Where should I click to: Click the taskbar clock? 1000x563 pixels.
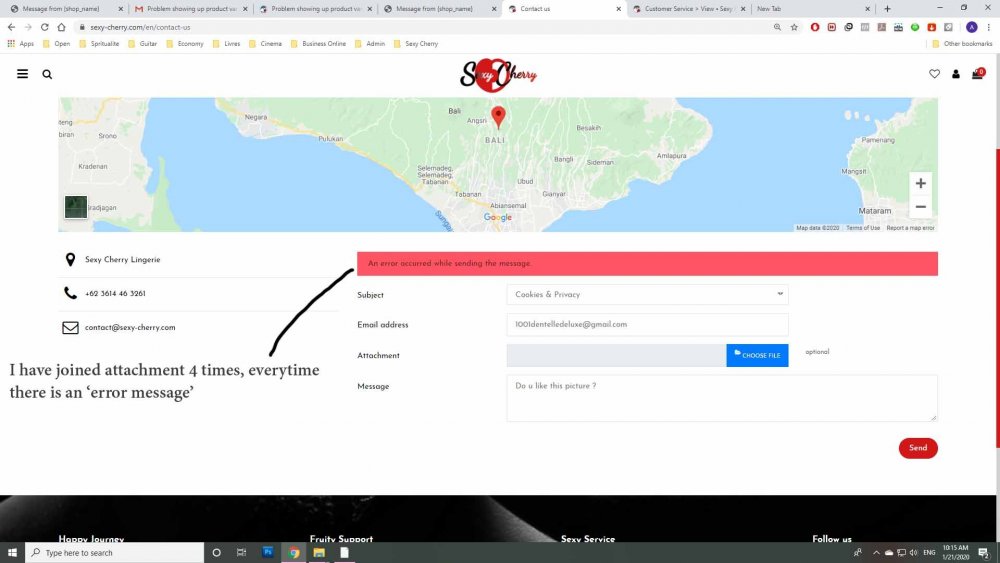955,553
